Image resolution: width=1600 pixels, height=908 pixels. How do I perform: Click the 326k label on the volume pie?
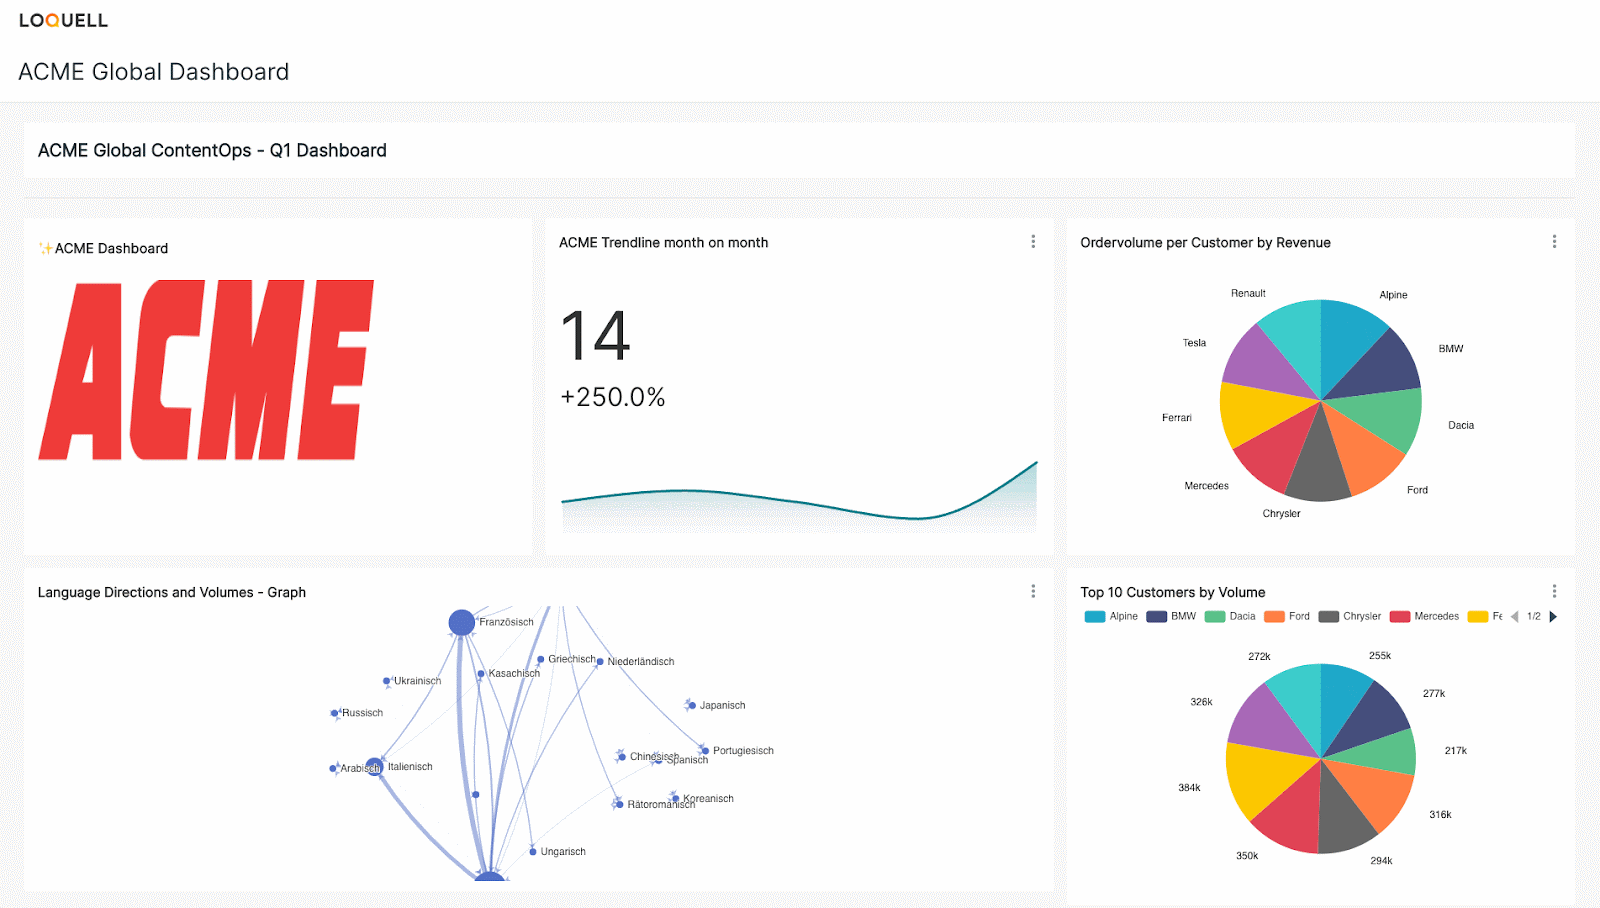point(1201,702)
